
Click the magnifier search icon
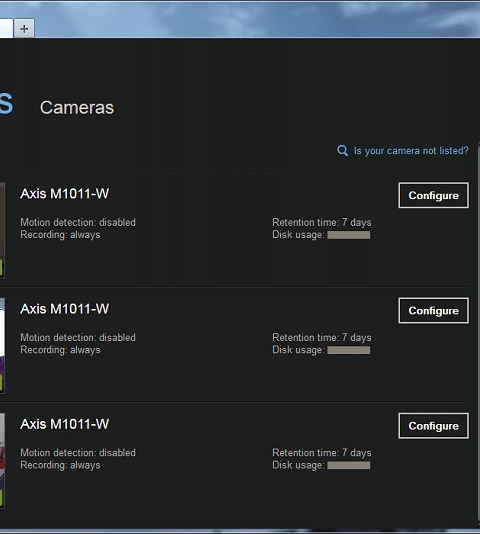coord(342,151)
